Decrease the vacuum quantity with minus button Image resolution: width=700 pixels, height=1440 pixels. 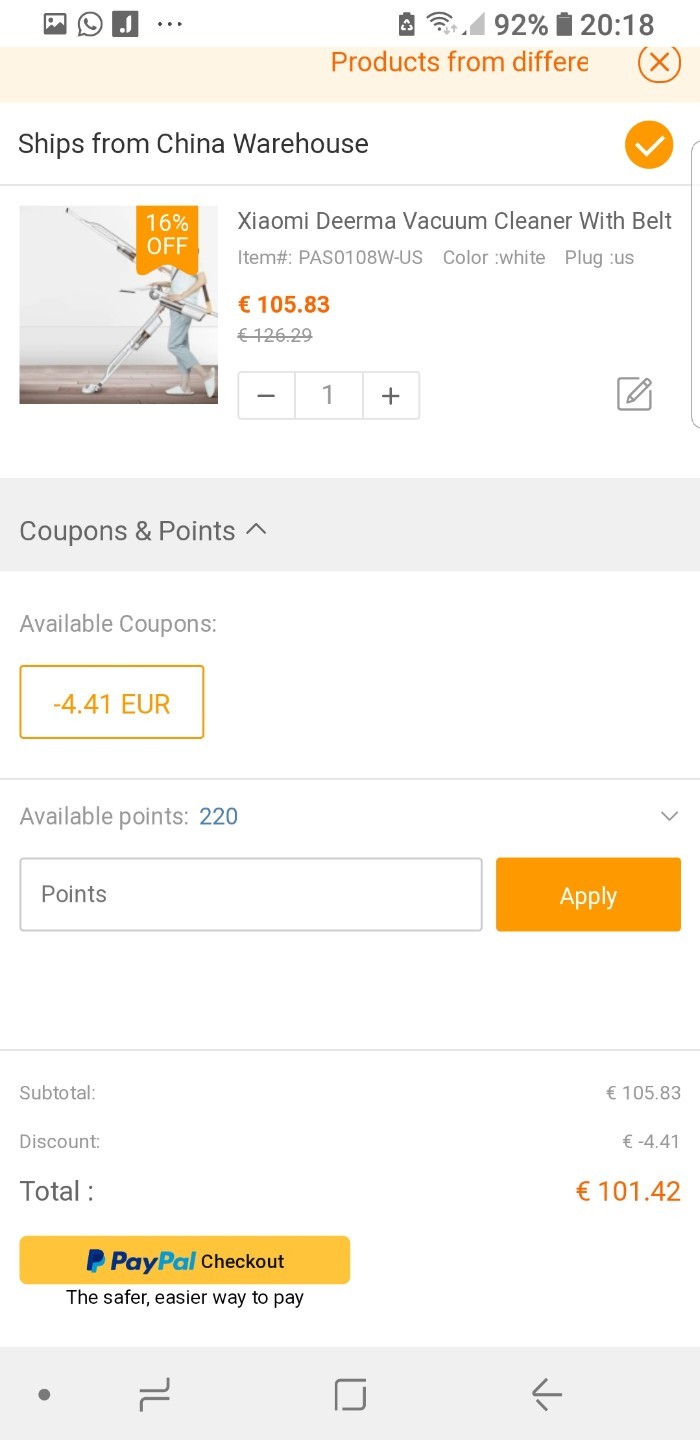(266, 396)
